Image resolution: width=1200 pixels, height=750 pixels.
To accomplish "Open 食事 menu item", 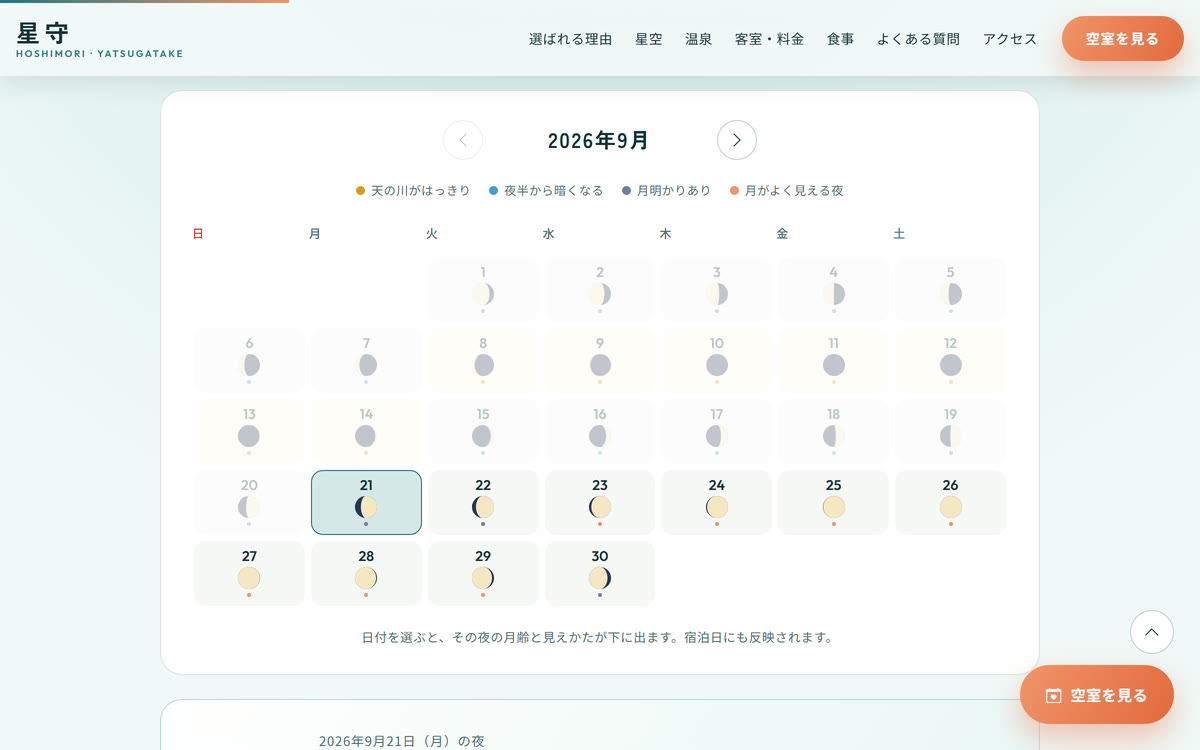I will pos(840,39).
